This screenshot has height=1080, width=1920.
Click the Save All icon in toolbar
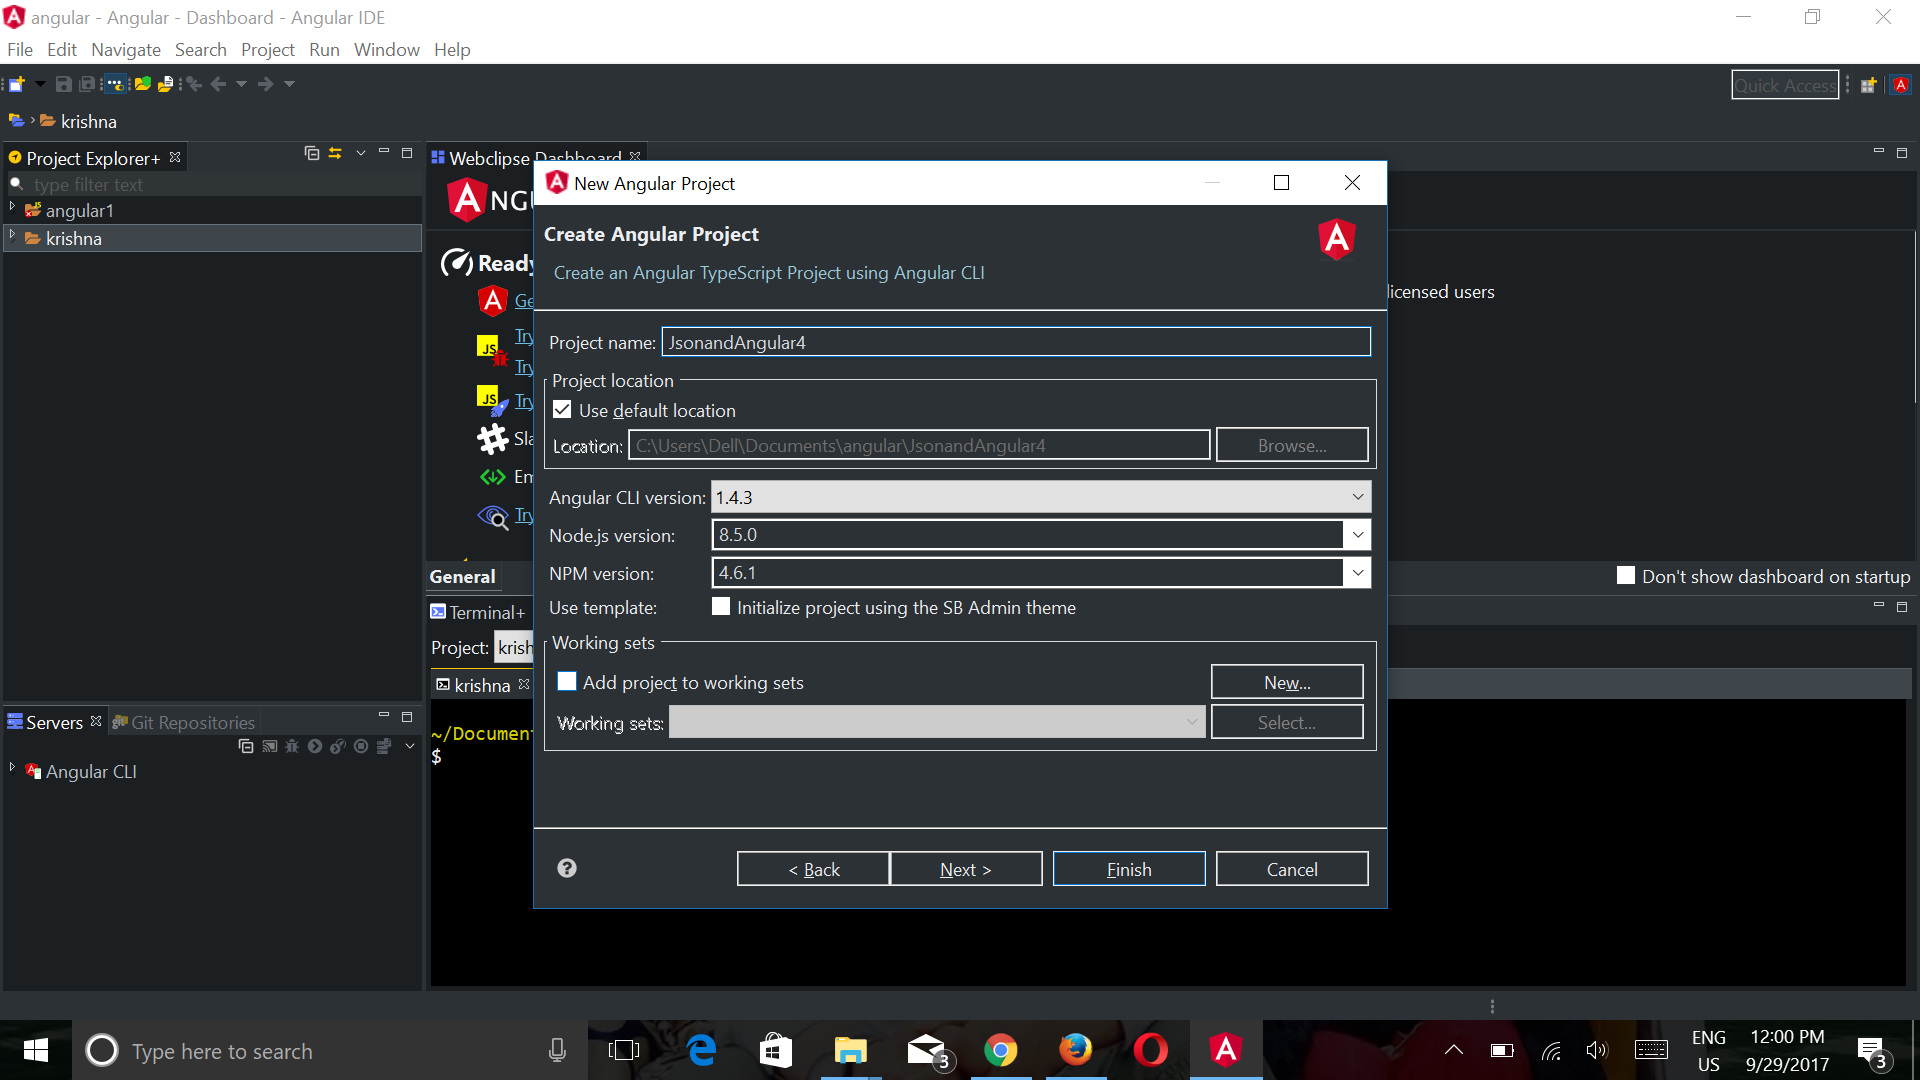coord(87,84)
